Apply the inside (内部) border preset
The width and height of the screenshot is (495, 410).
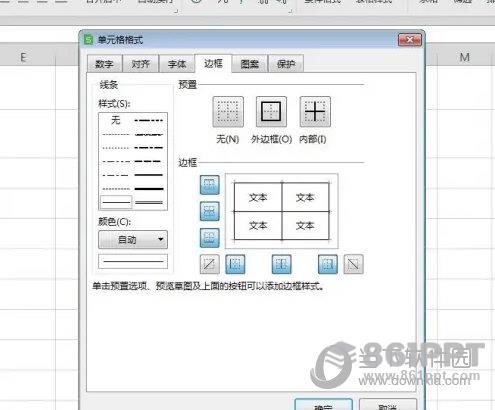click(x=315, y=112)
